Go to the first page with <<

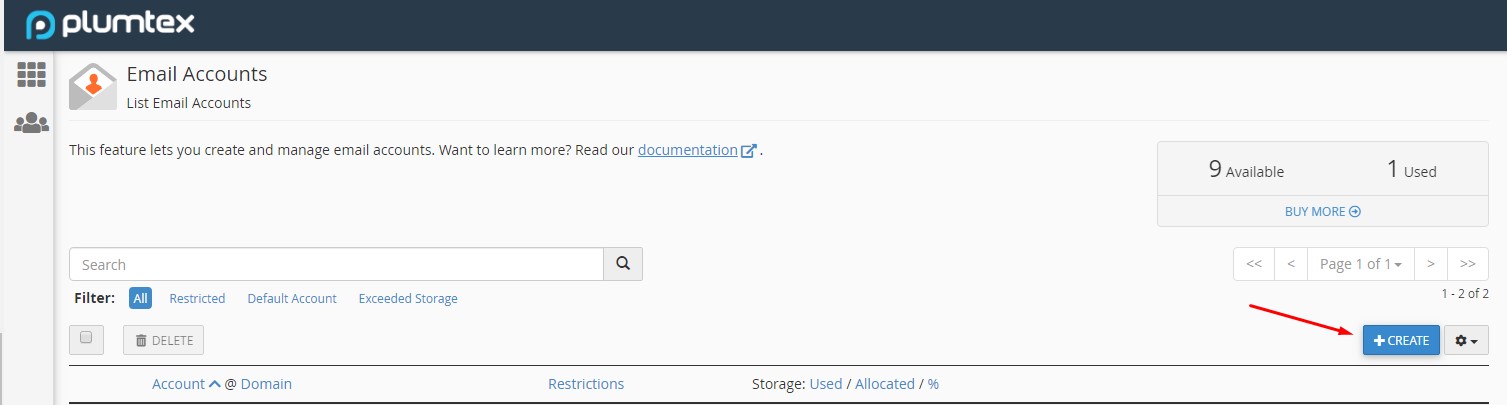coord(1254,264)
